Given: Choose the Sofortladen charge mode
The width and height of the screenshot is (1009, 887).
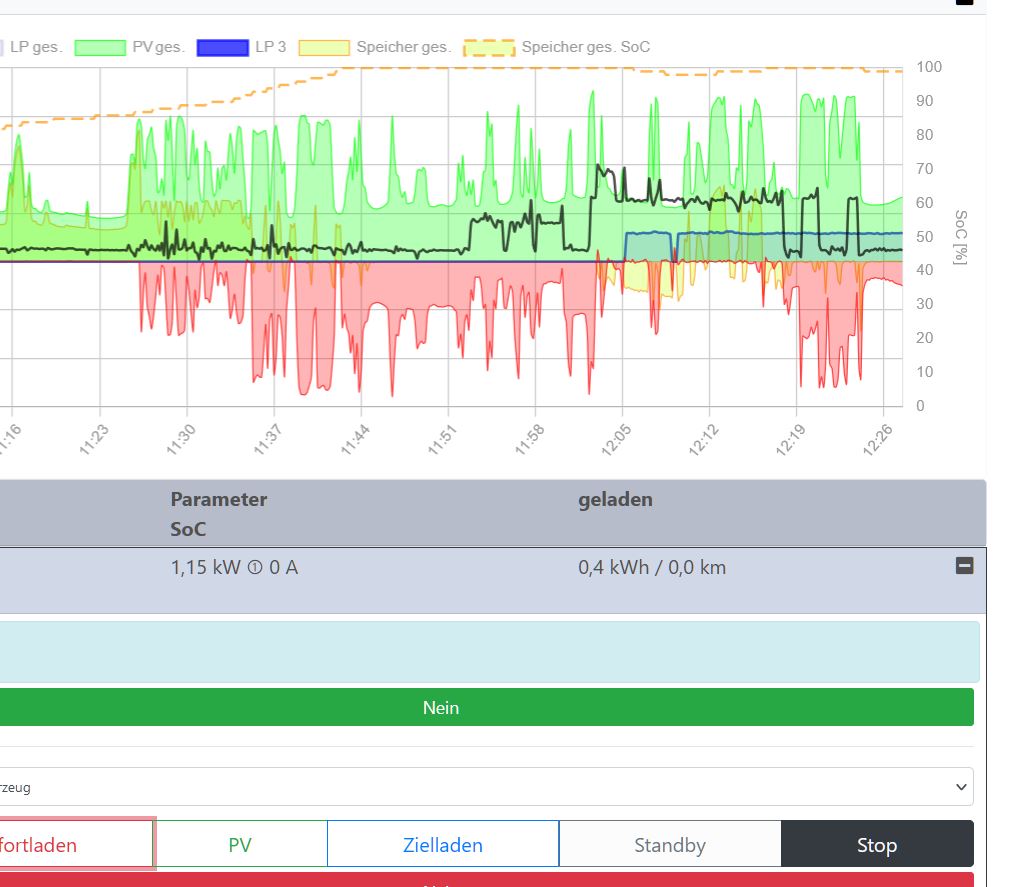Looking at the screenshot, I should 76,845.
